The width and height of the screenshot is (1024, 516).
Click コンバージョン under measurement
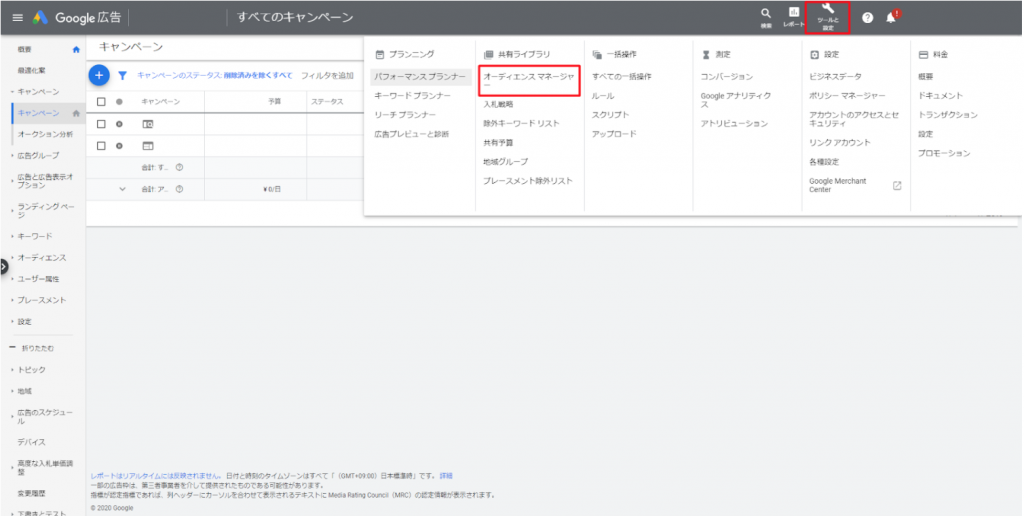(x=727, y=77)
